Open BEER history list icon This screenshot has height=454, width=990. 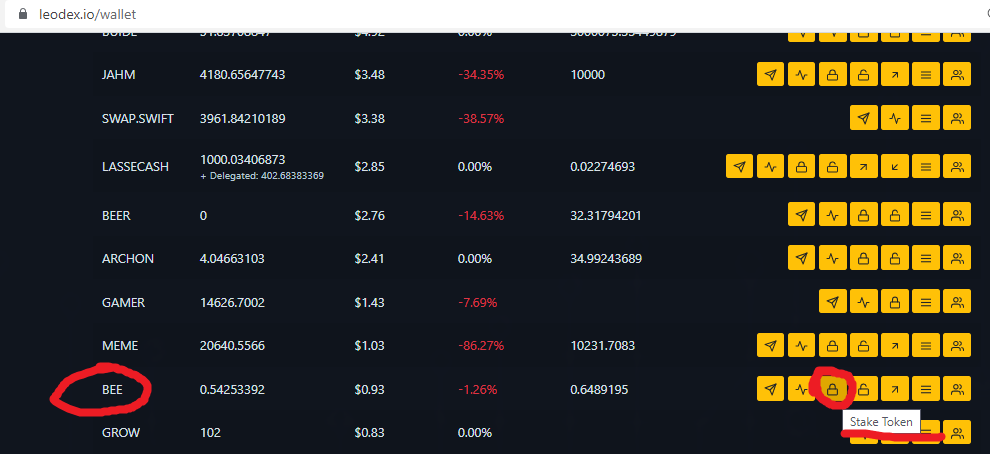pos(926,215)
